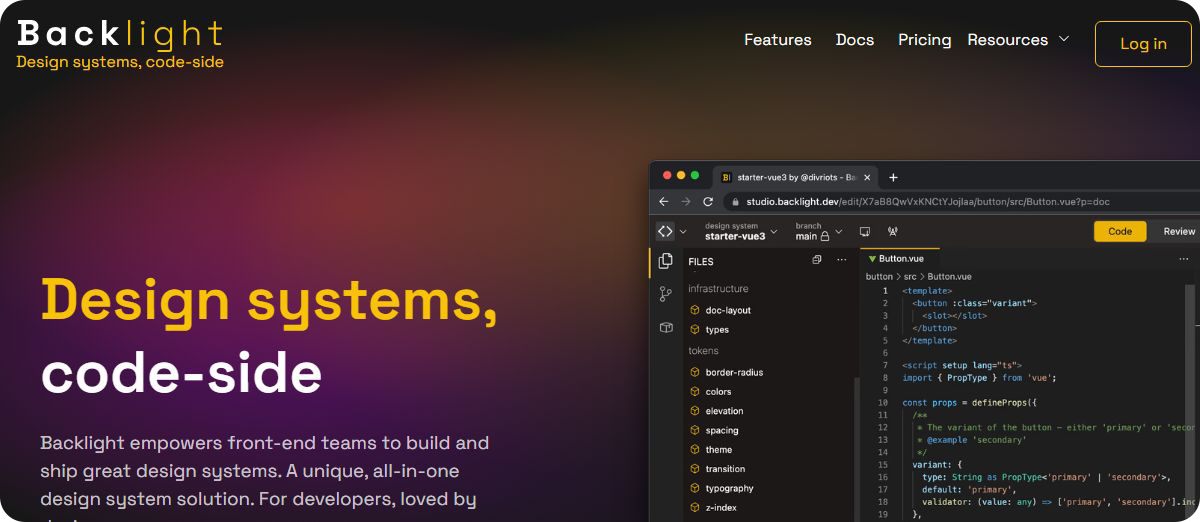This screenshot has height=522, width=1200.
Task: Click the starter-vue3 browser tab favicon
Action: click(726, 177)
